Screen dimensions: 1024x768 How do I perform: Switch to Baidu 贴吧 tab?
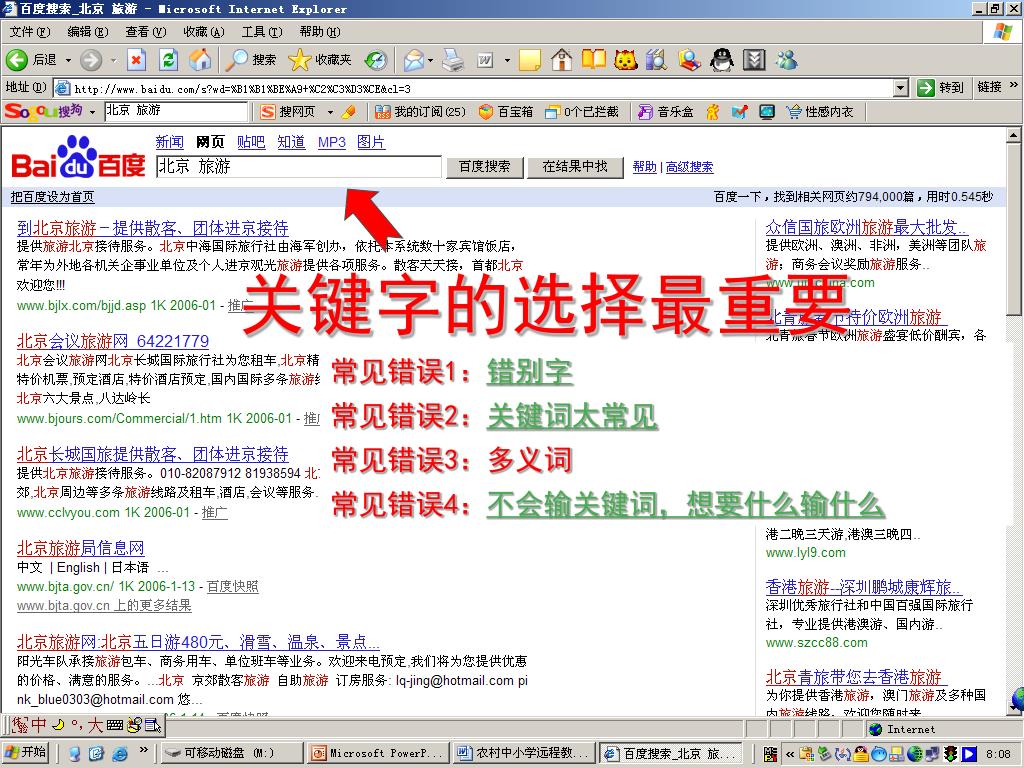point(251,142)
